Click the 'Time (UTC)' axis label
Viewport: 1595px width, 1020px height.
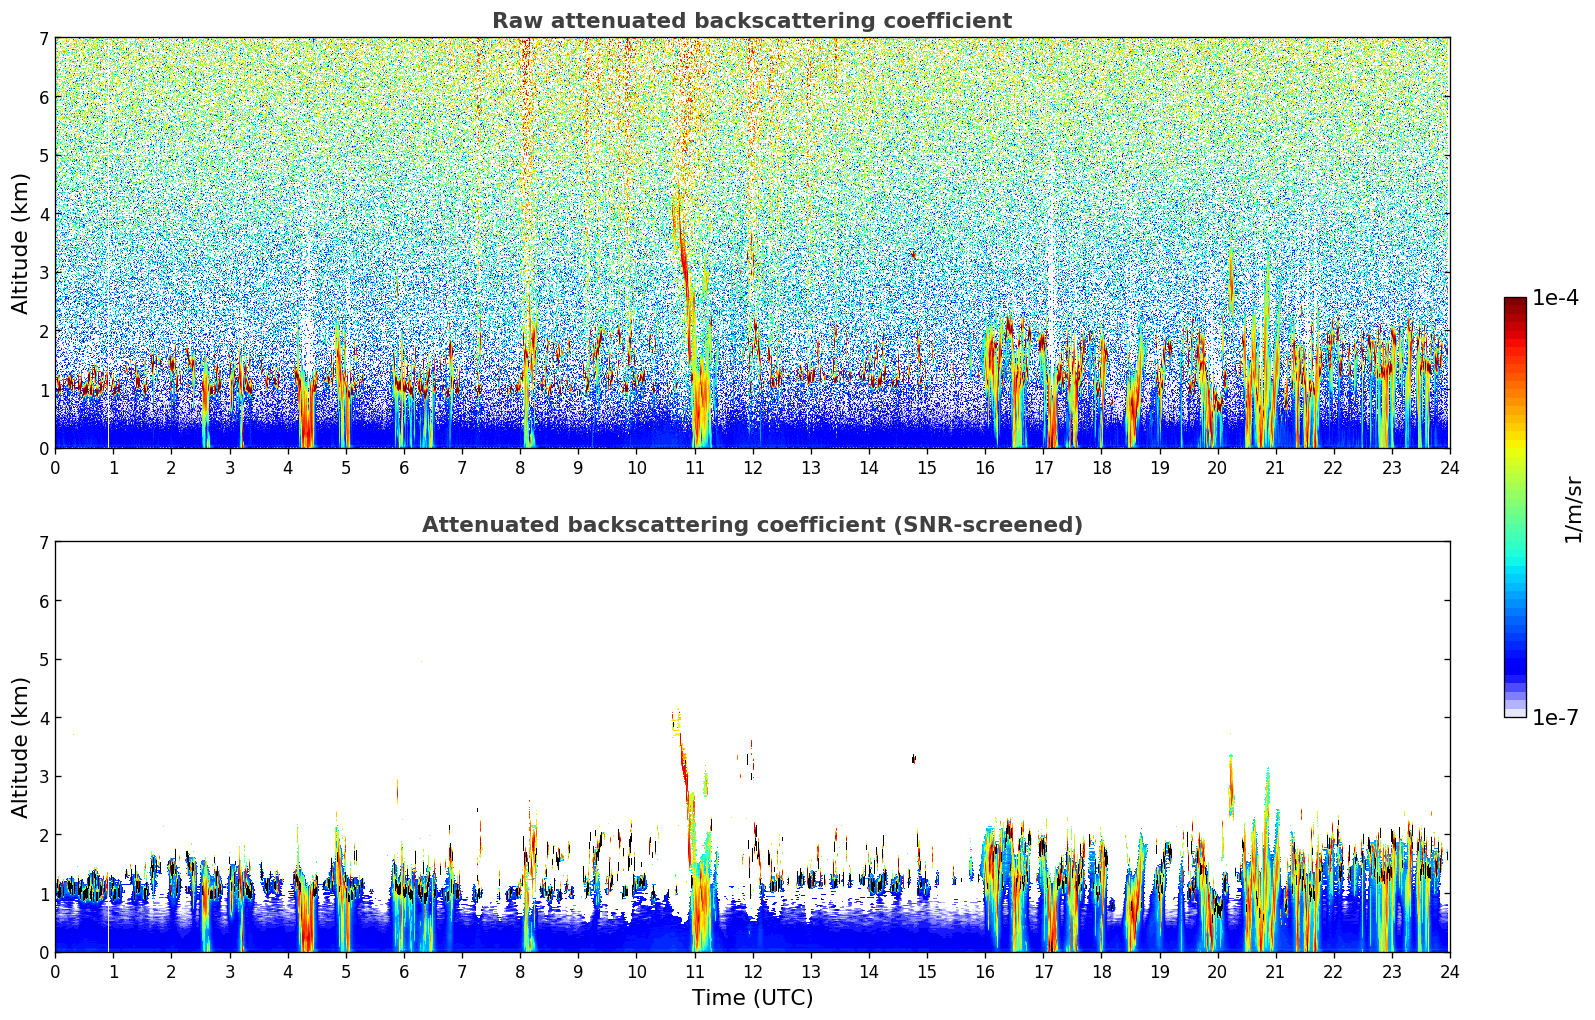(752, 998)
